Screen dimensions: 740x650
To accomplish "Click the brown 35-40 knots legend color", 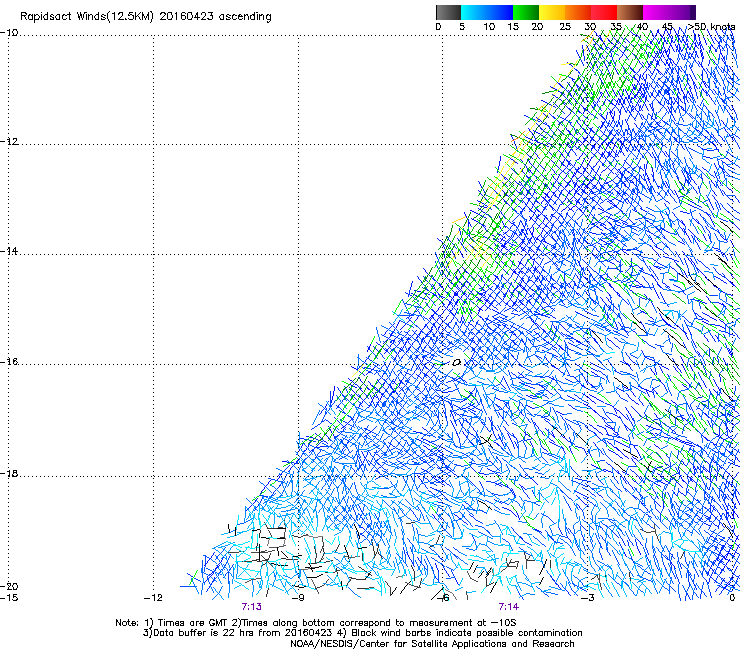I will [630, 12].
